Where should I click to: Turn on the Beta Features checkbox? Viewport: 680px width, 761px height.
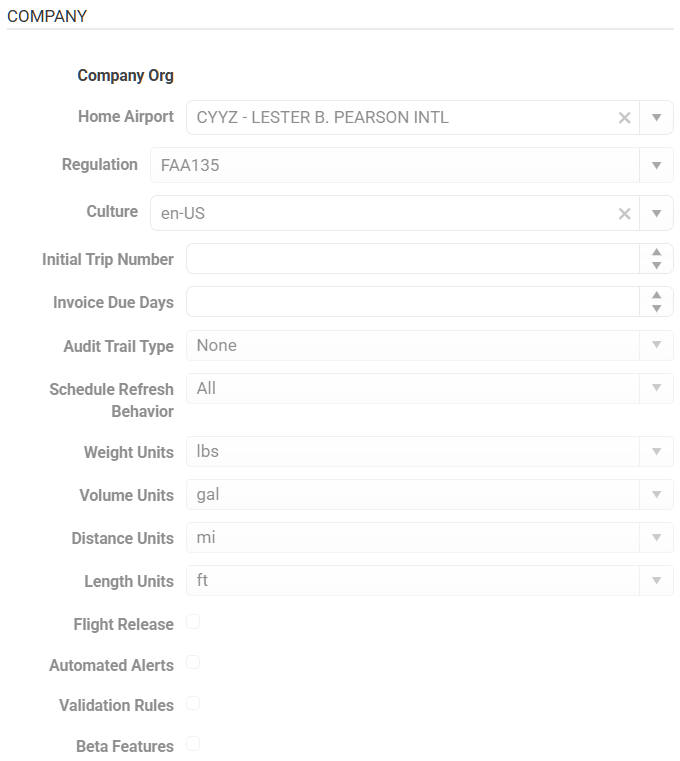(193, 743)
